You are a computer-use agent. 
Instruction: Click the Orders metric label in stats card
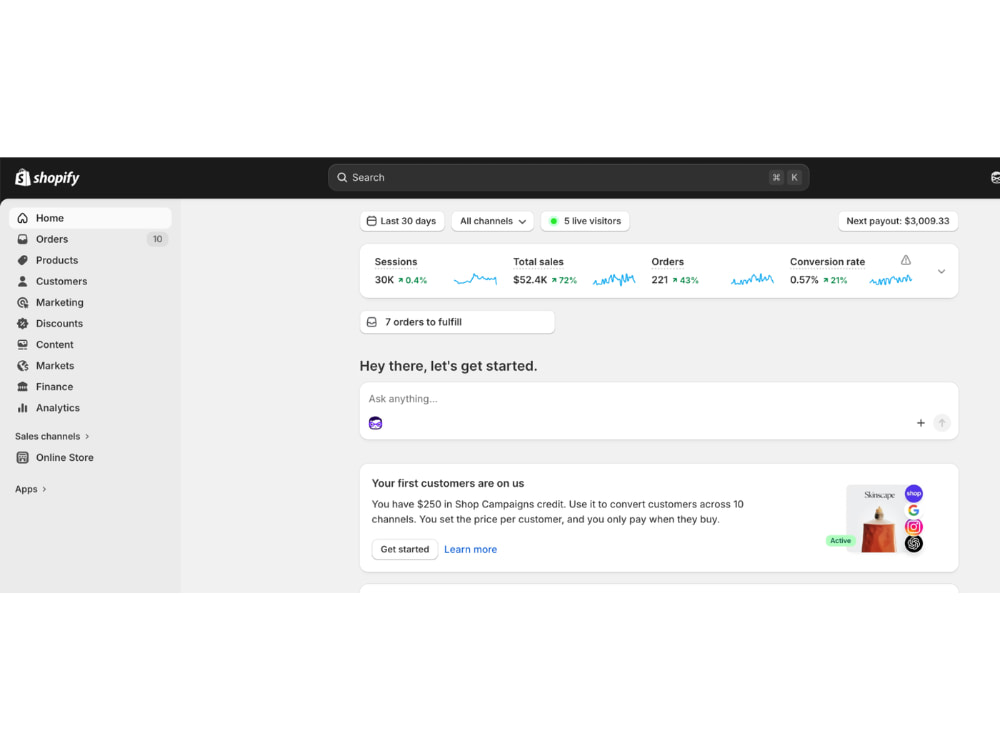pos(667,261)
